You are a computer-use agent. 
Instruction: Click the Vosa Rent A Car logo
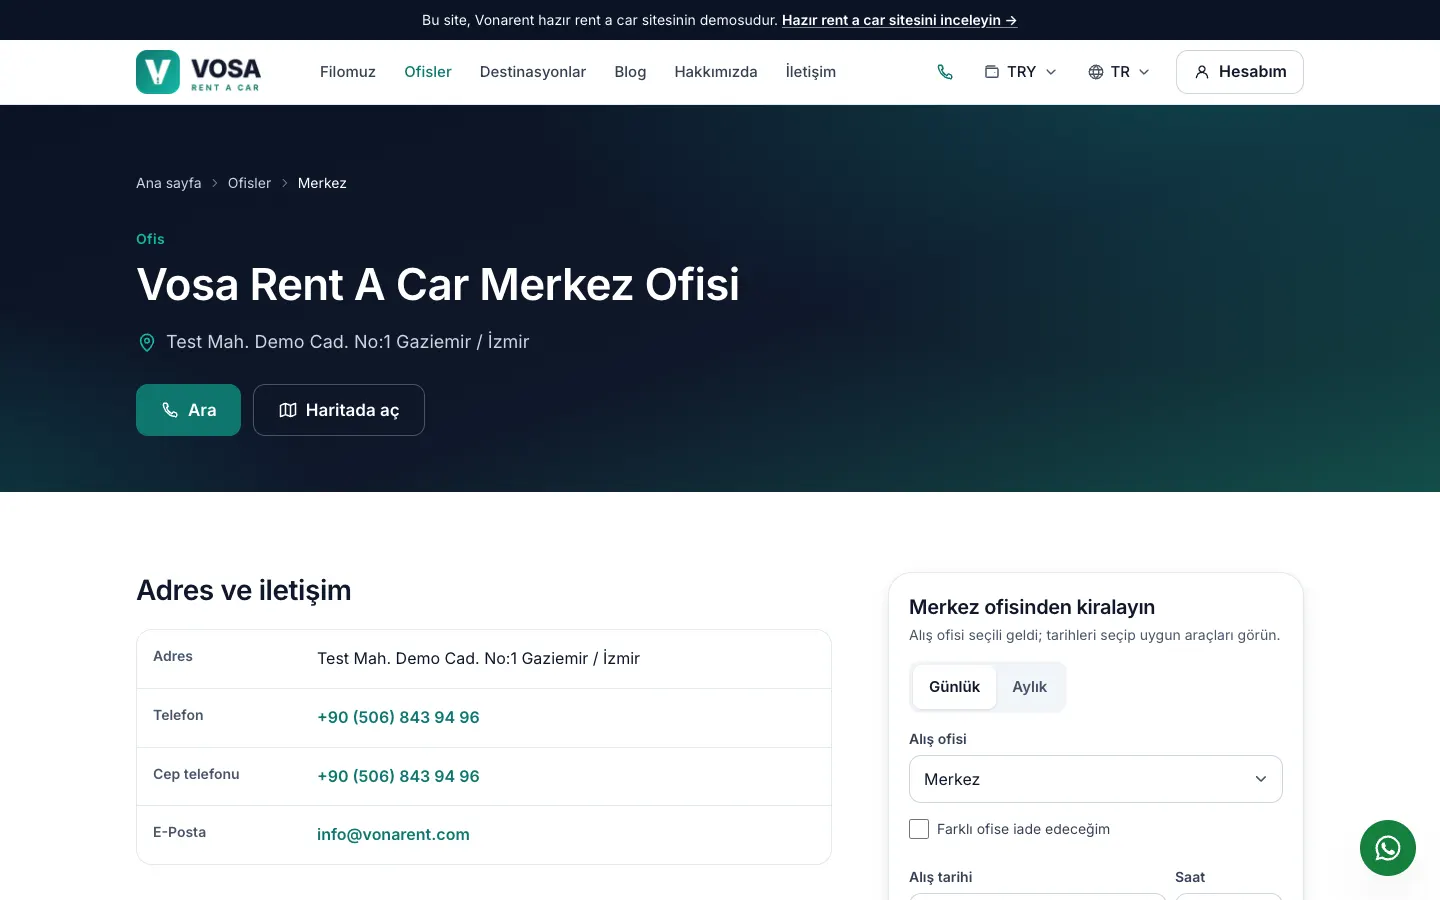198,72
